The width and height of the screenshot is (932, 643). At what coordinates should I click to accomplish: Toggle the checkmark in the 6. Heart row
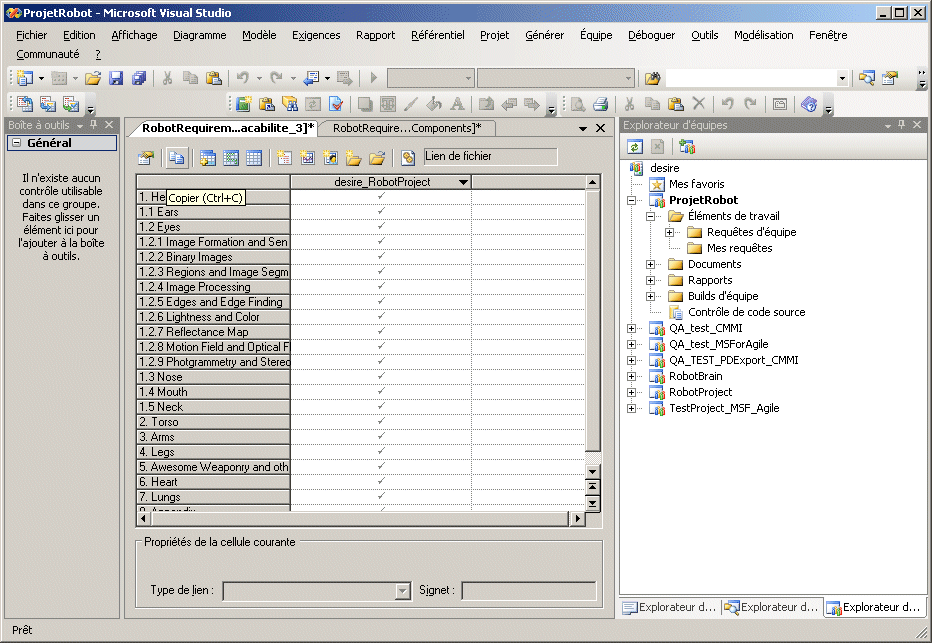coord(380,482)
